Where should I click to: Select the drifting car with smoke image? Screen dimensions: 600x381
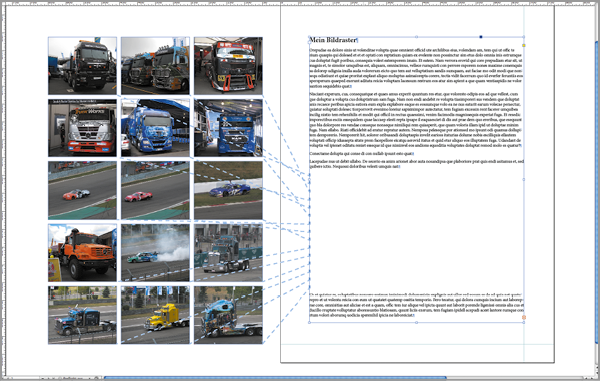coord(155,252)
